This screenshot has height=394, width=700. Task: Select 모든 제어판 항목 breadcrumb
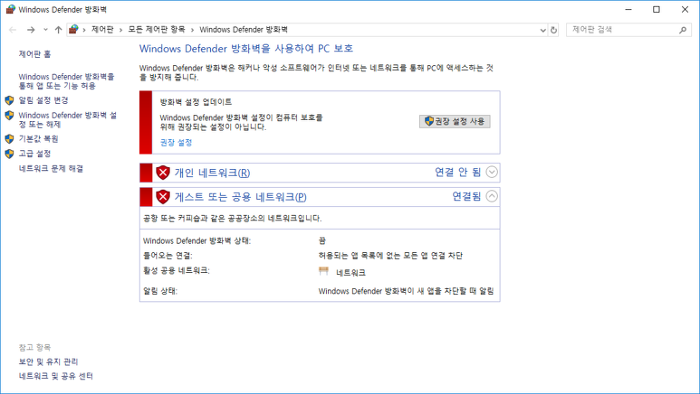156,29
